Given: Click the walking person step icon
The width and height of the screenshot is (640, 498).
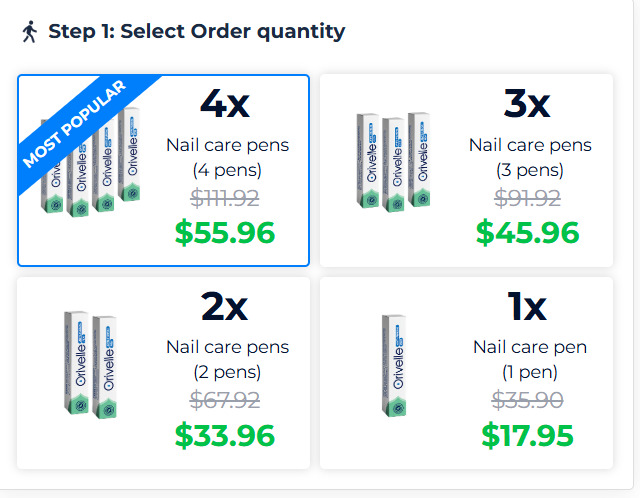Looking at the screenshot, I should pos(28,32).
